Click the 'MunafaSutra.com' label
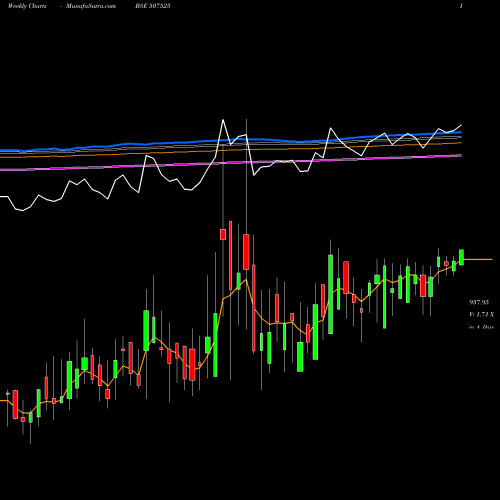This screenshot has height=500, width=500. point(91,6)
